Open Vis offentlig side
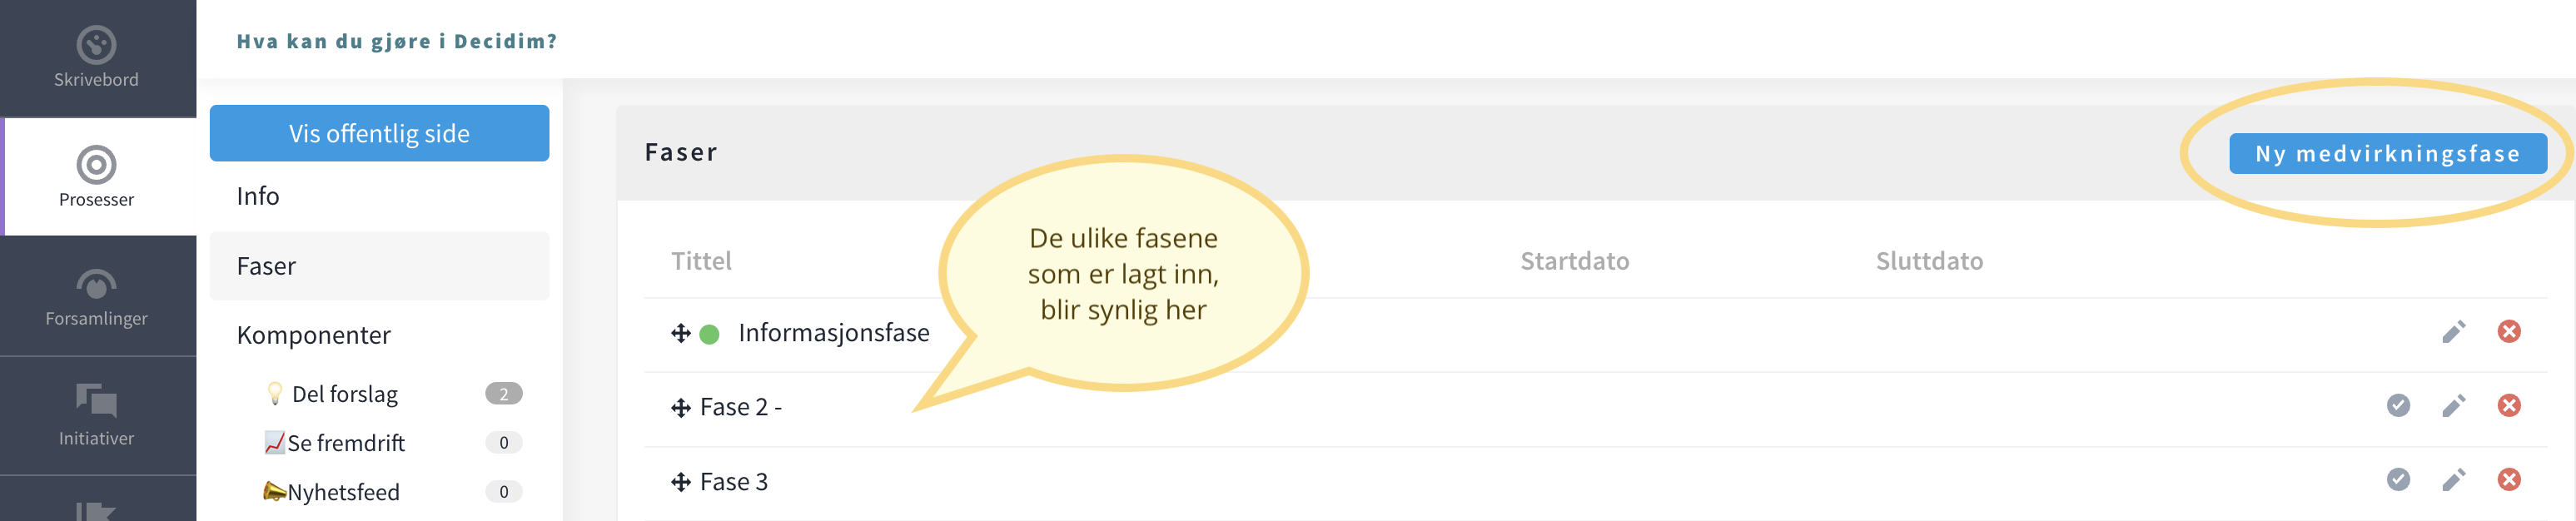The height and width of the screenshot is (521, 2576). pyautogui.click(x=378, y=132)
